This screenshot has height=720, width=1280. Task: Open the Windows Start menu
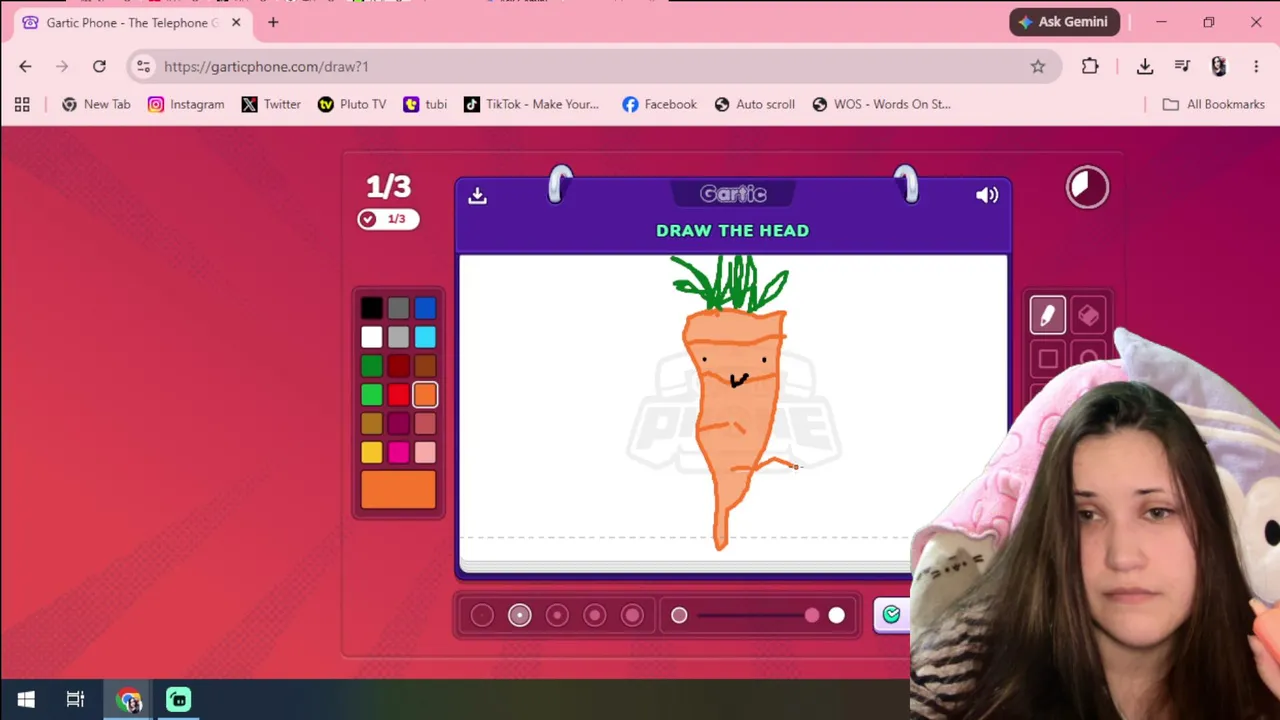pos(26,699)
